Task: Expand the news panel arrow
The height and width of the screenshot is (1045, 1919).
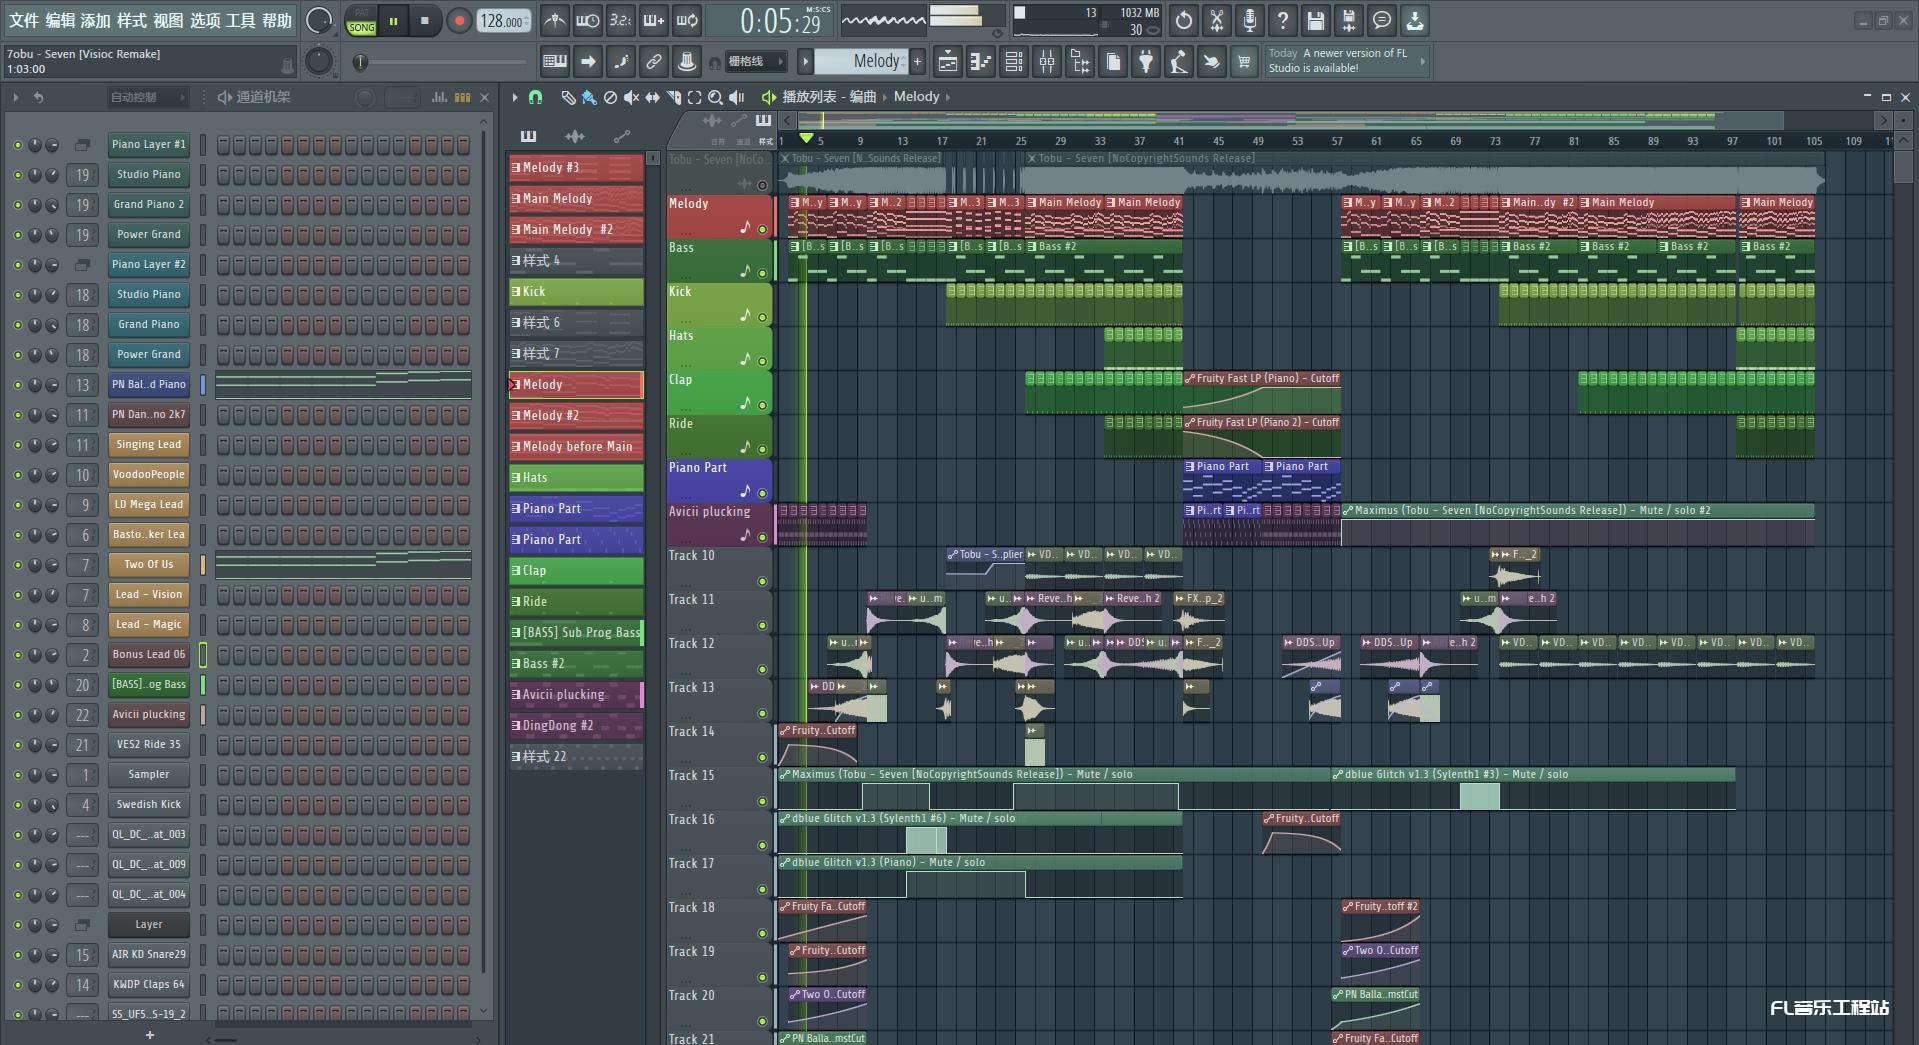Action: 1422,61
